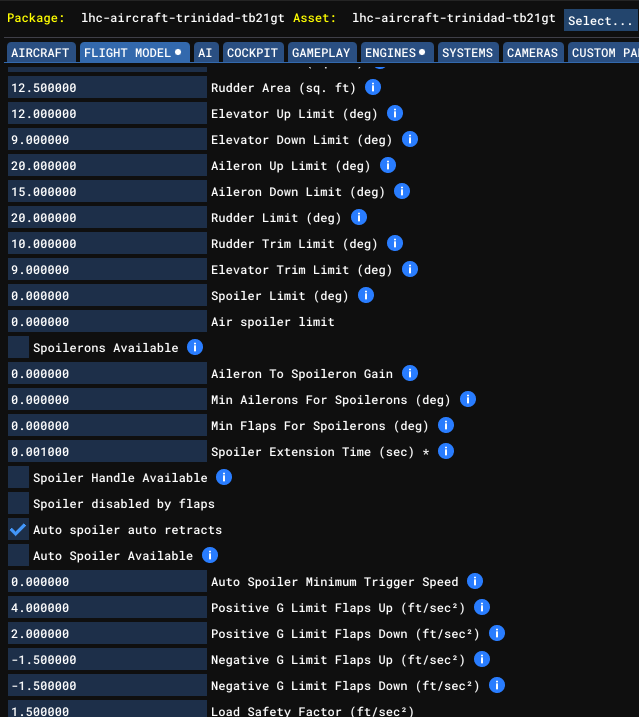Edit the Elevator Down Limit field

tap(107, 139)
